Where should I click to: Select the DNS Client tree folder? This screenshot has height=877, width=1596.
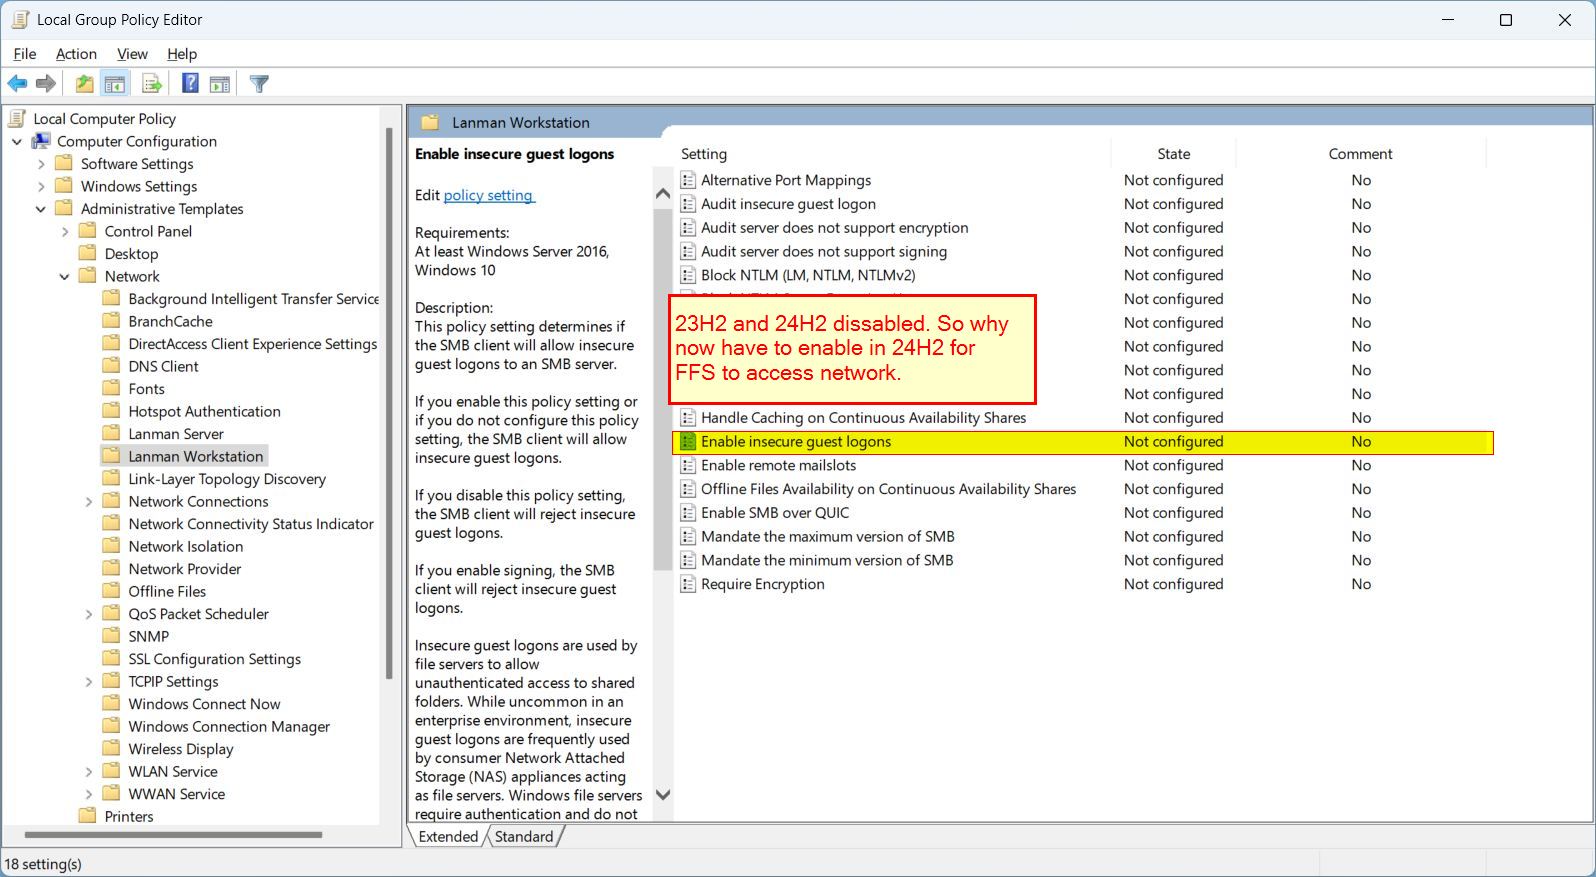163,366
